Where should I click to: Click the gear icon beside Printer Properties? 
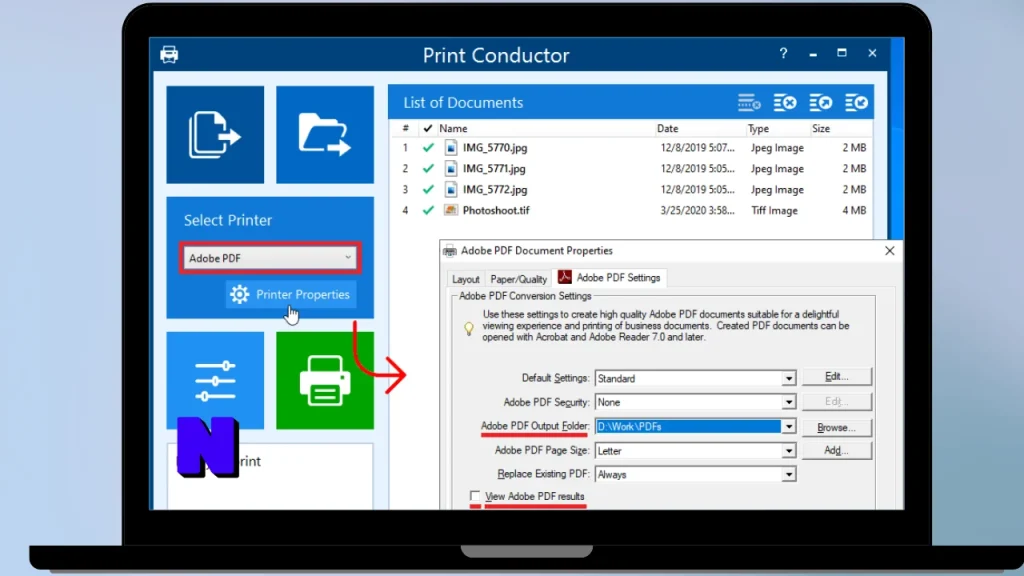(x=240, y=295)
